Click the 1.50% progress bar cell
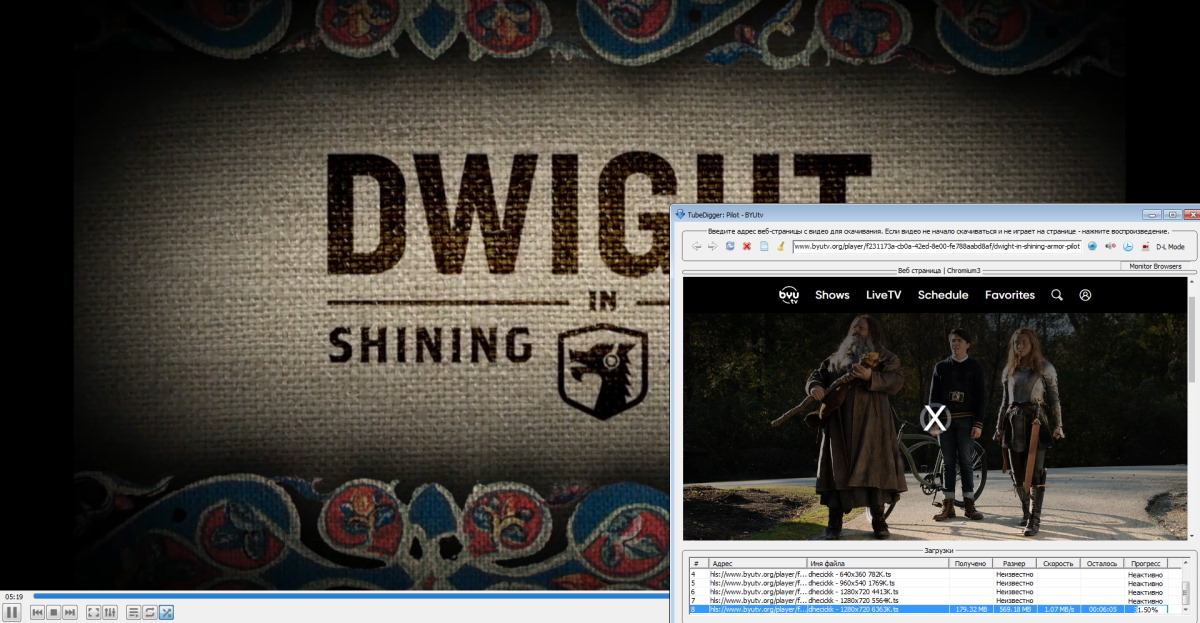1200x623 pixels. coord(1146,608)
